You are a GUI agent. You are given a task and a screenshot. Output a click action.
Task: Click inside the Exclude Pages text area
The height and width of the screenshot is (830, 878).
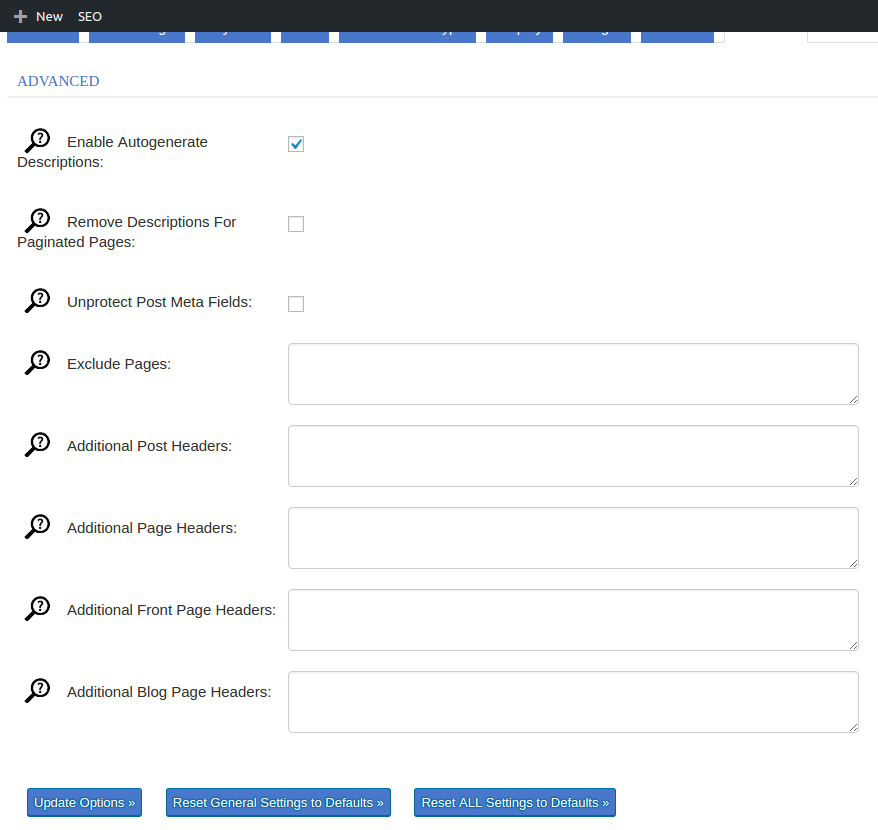tap(572, 374)
